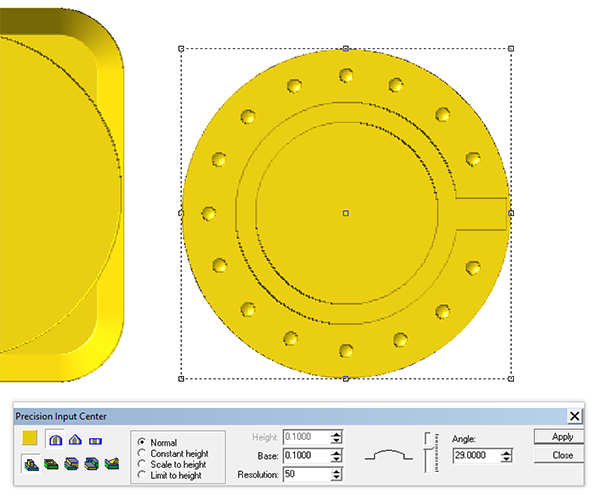Viewport: 600px width, 500px height.
Task: Decrease the Resolution with down arrow
Action: click(336, 478)
